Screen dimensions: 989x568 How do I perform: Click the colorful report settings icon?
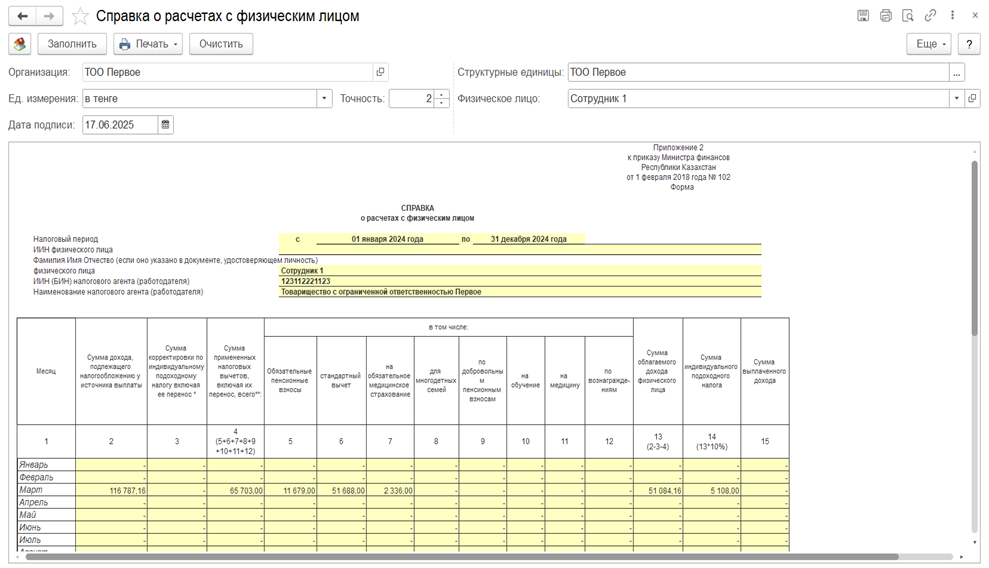point(20,44)
